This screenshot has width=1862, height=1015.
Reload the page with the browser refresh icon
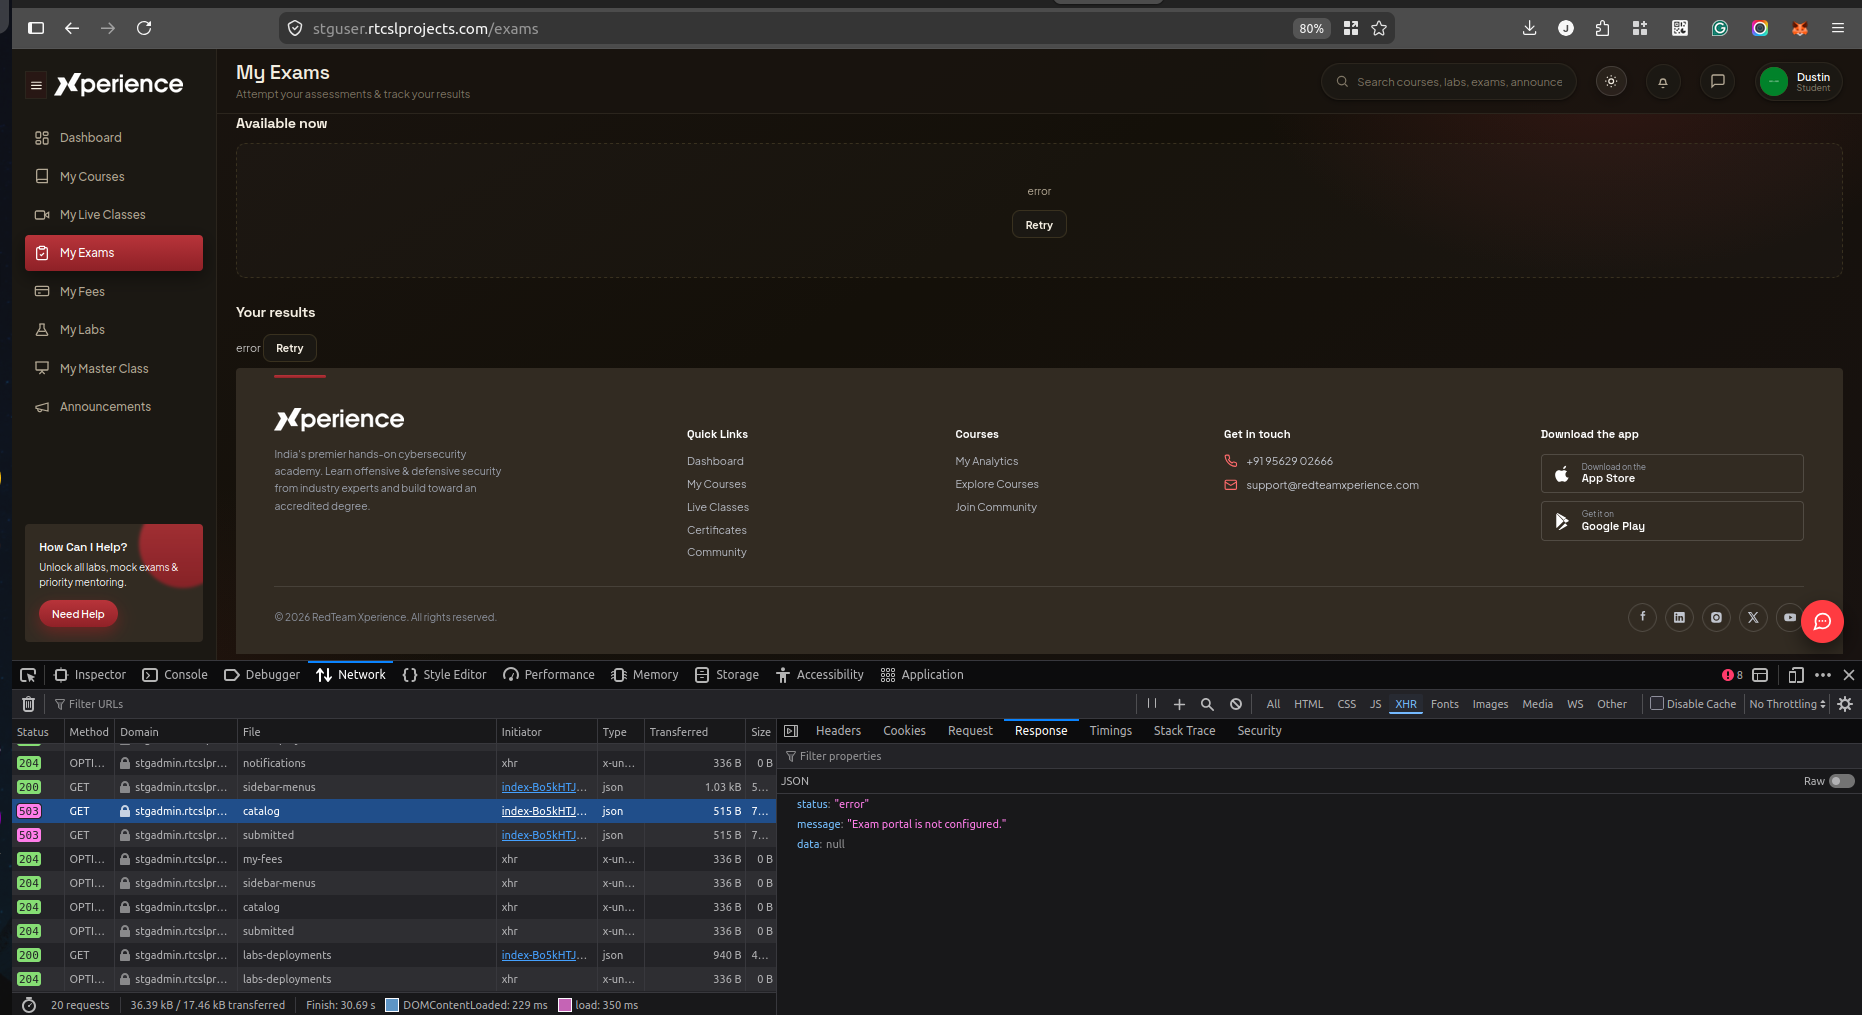point(144,28)
